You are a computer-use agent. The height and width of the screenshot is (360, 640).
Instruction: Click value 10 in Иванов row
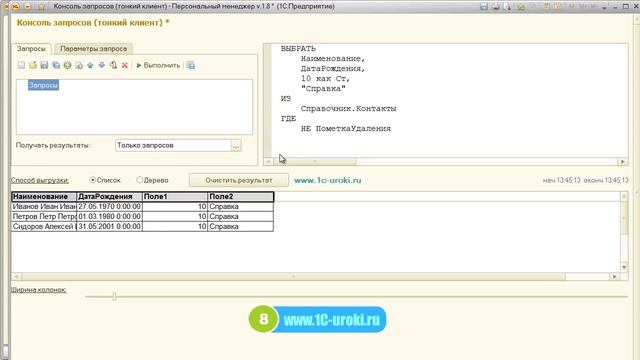(175, 207)
